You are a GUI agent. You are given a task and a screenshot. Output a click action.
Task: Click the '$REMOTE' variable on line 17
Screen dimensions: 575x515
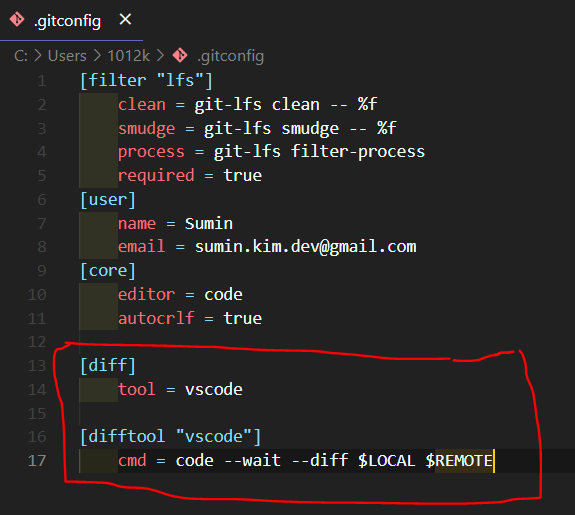[x=459, y=461]
